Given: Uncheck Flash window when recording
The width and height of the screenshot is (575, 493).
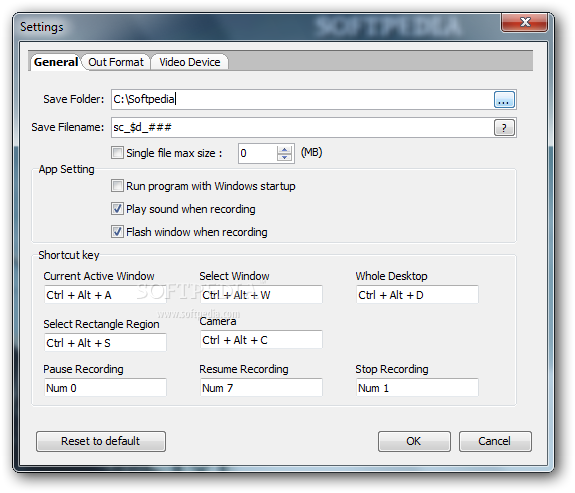Looking at the screenshot, I should point(117,232).
